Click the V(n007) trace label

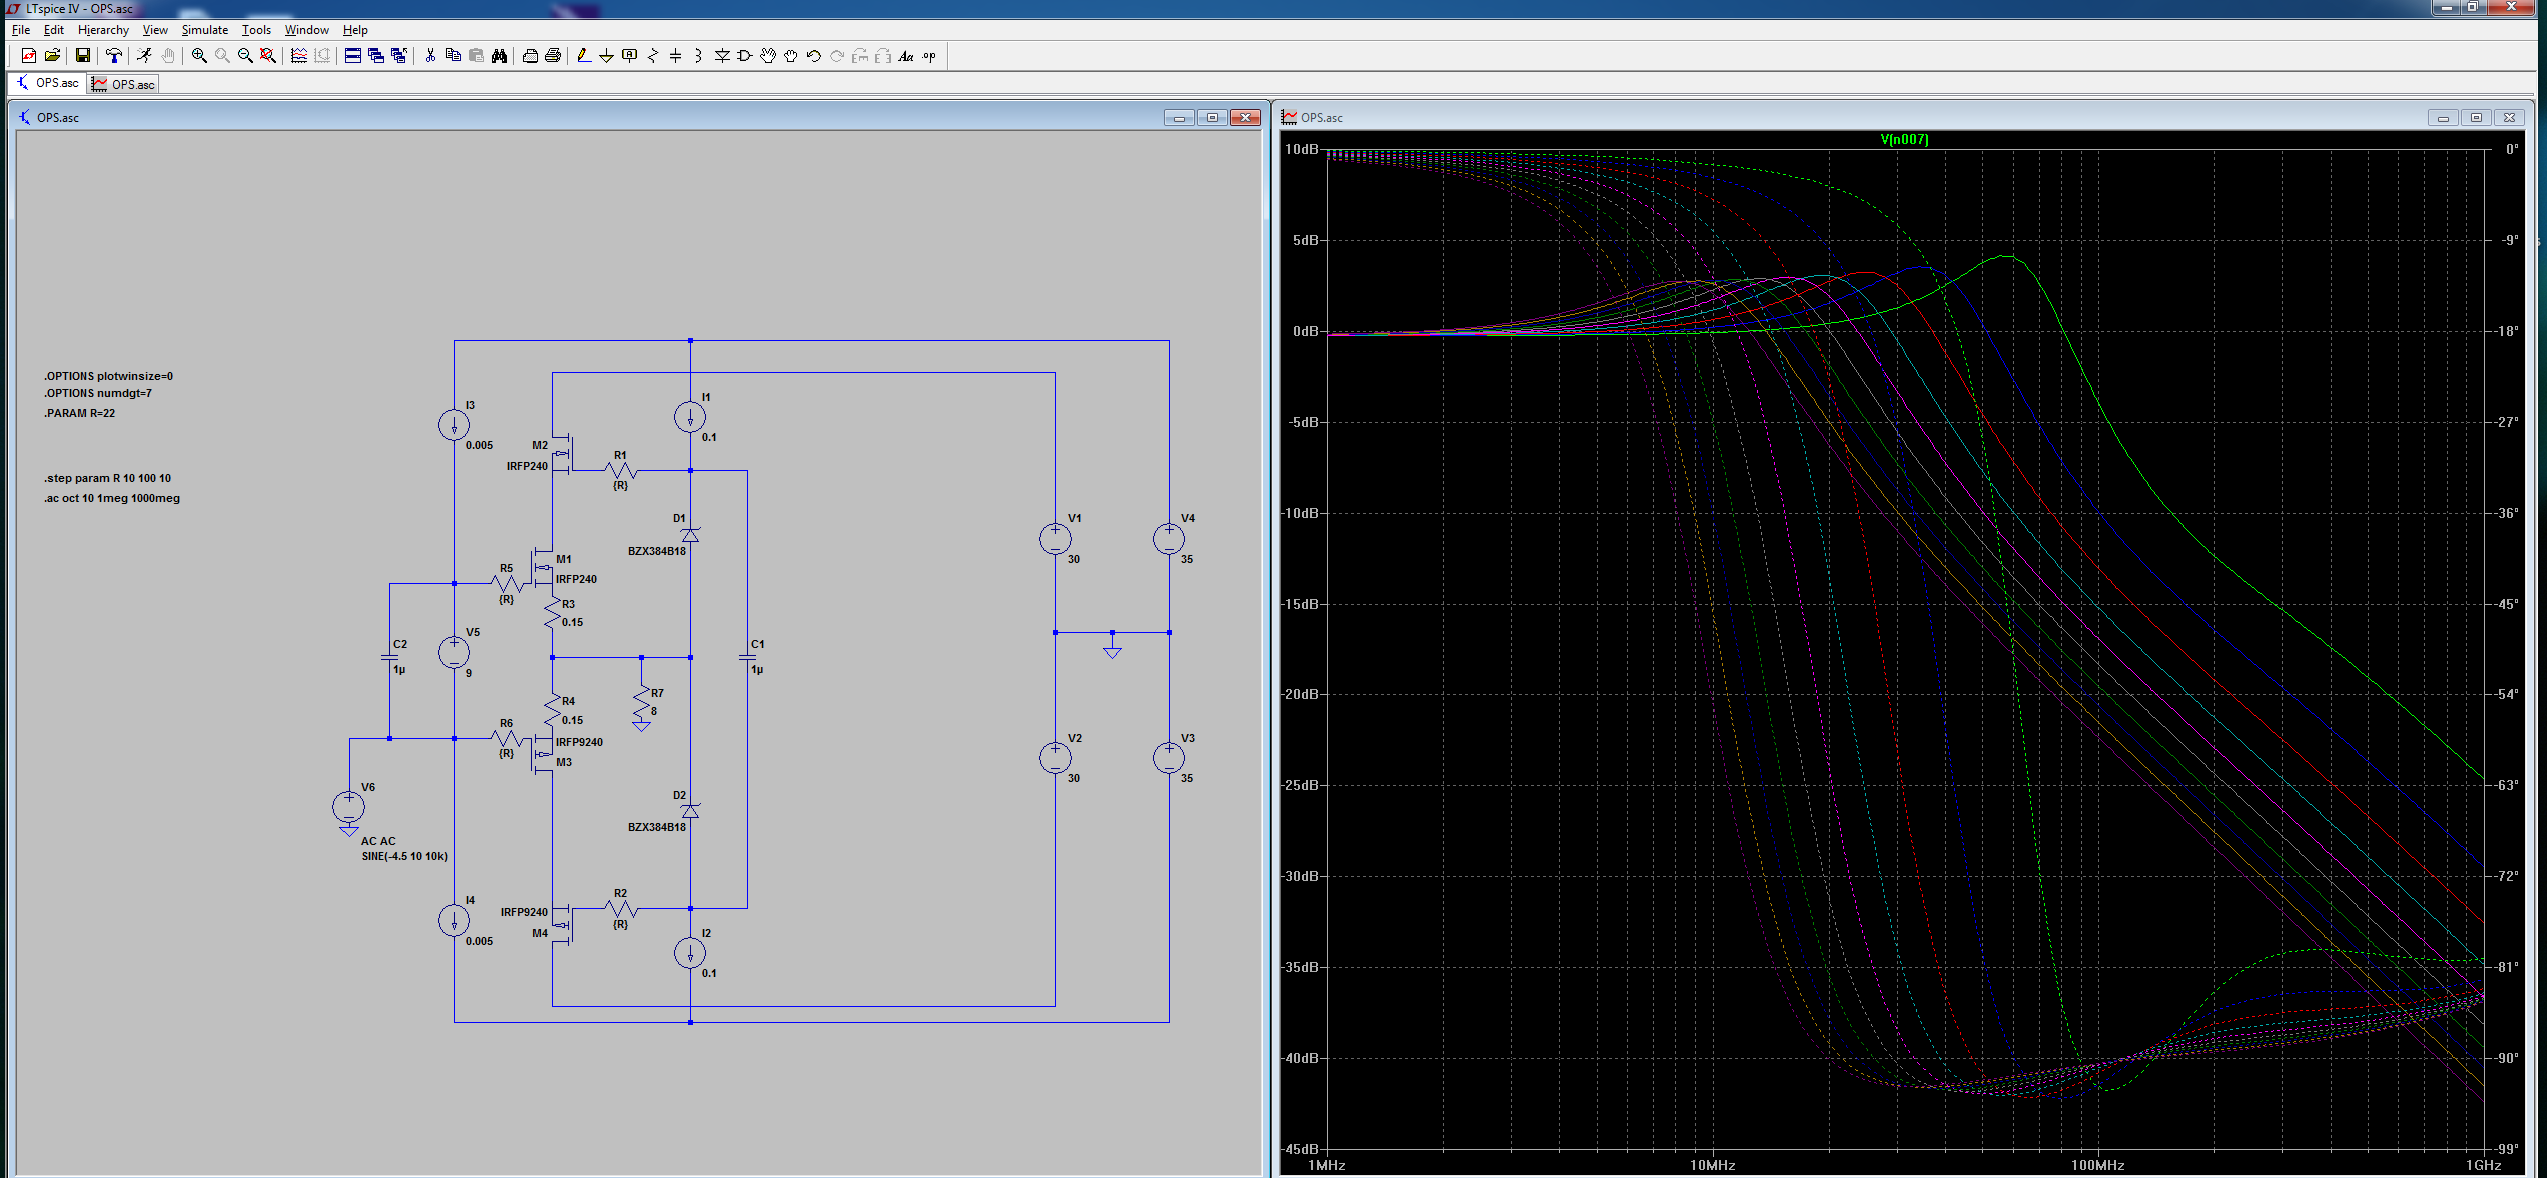[x=1904, y=139]
